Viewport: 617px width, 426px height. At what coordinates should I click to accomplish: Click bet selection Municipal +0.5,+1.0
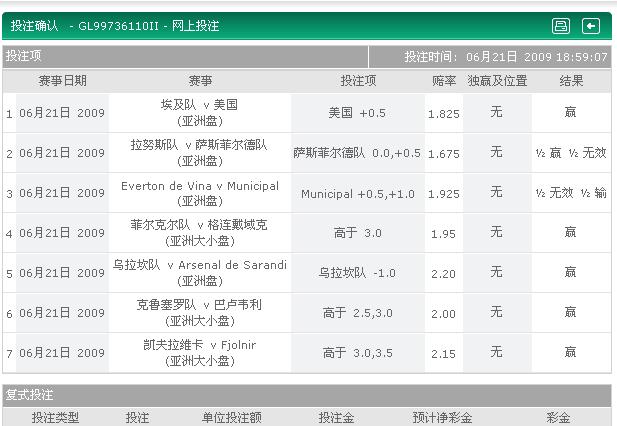[358, 194]
